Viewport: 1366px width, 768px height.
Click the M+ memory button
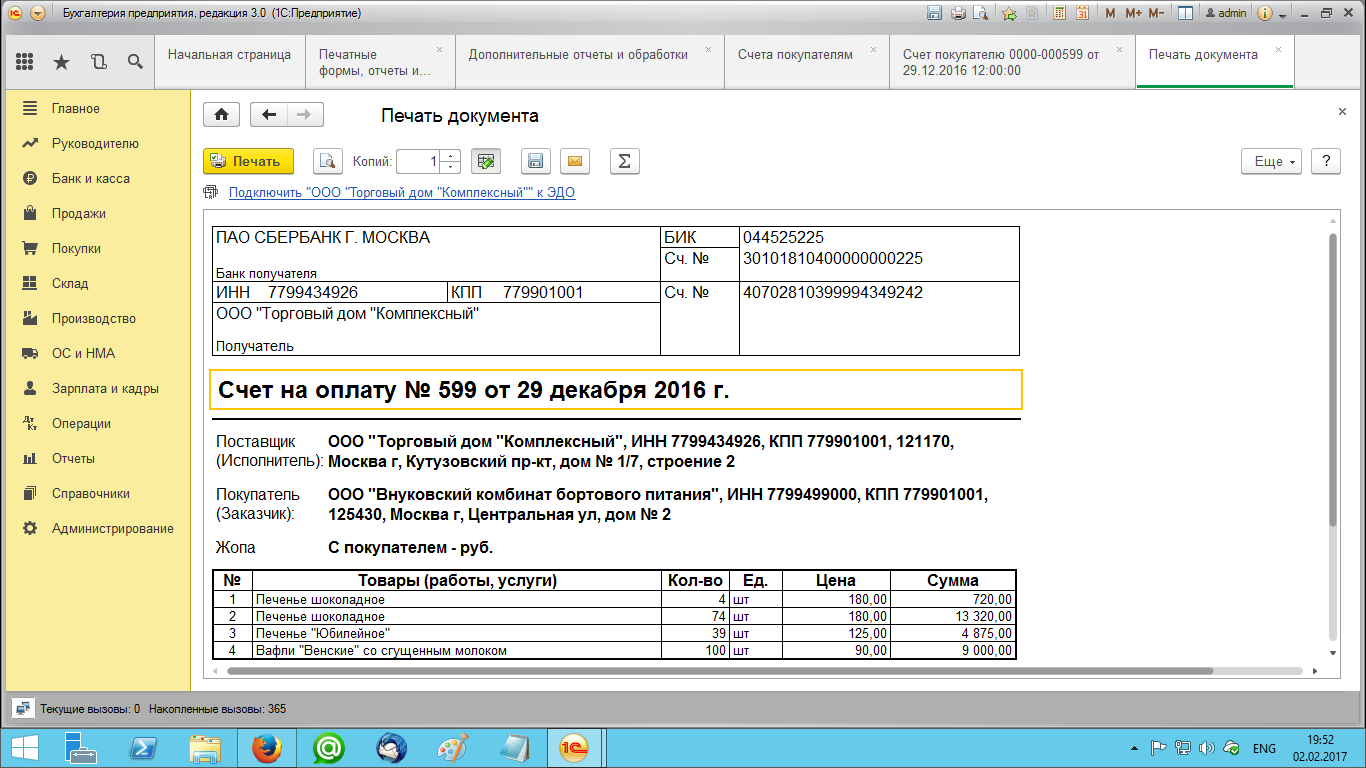coord(1133,14)
